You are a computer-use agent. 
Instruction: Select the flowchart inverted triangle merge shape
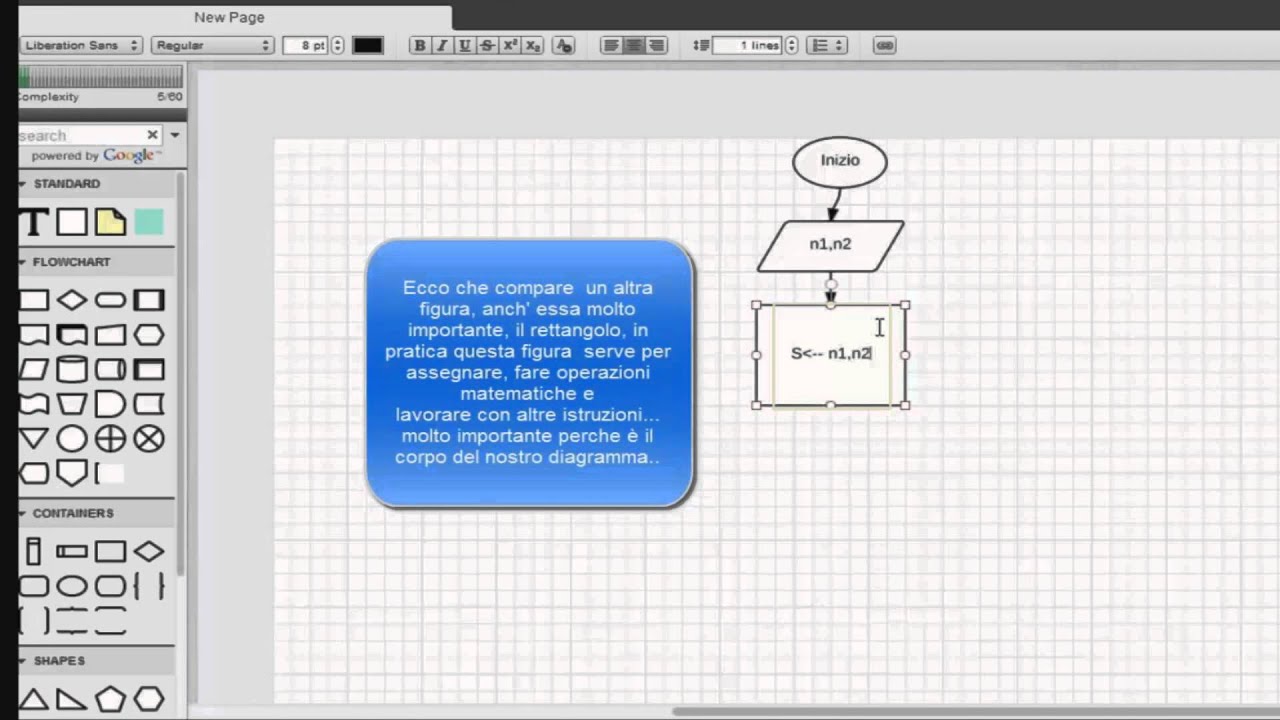click(x=33, y=438)
